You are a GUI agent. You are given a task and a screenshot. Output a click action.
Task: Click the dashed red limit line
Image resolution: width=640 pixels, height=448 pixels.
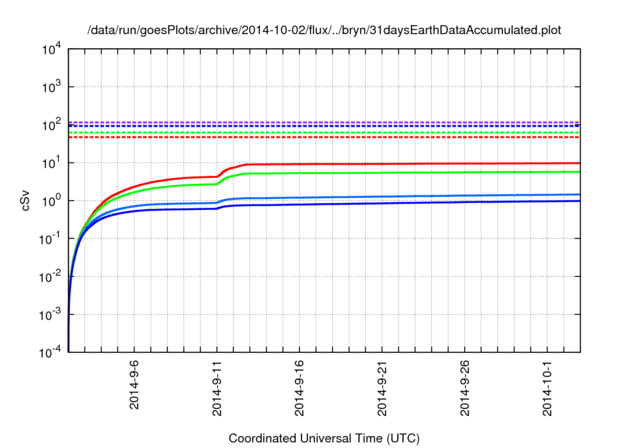(324, 137)
